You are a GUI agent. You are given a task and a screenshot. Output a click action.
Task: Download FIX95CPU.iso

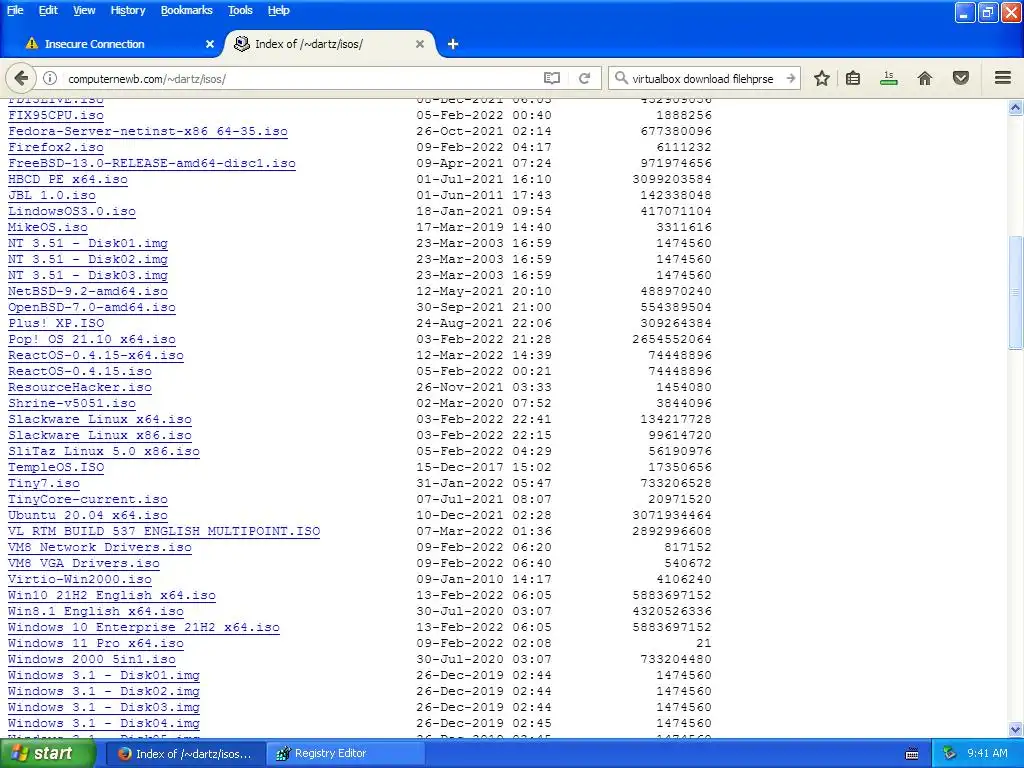[x=56, y=115]
